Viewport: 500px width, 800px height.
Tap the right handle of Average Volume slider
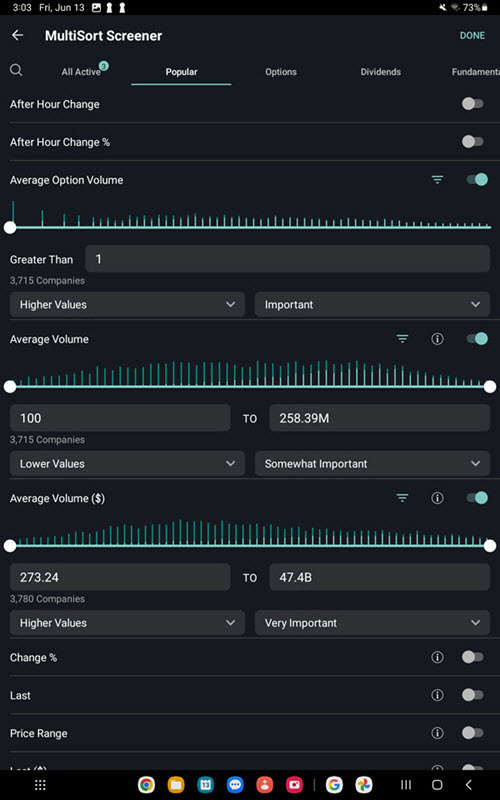coord(490,387)
